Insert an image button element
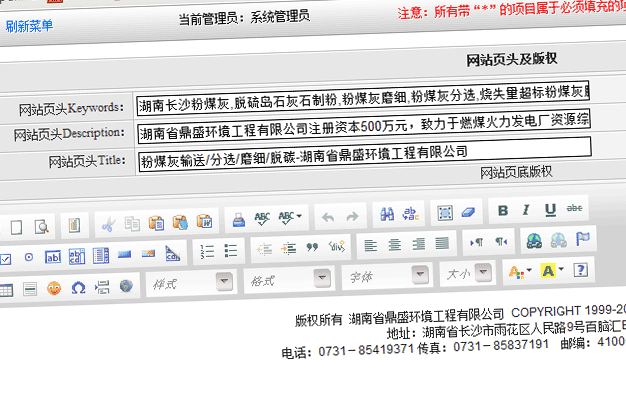The width and height of the screenshot is (626, 412). coord(148,254)
